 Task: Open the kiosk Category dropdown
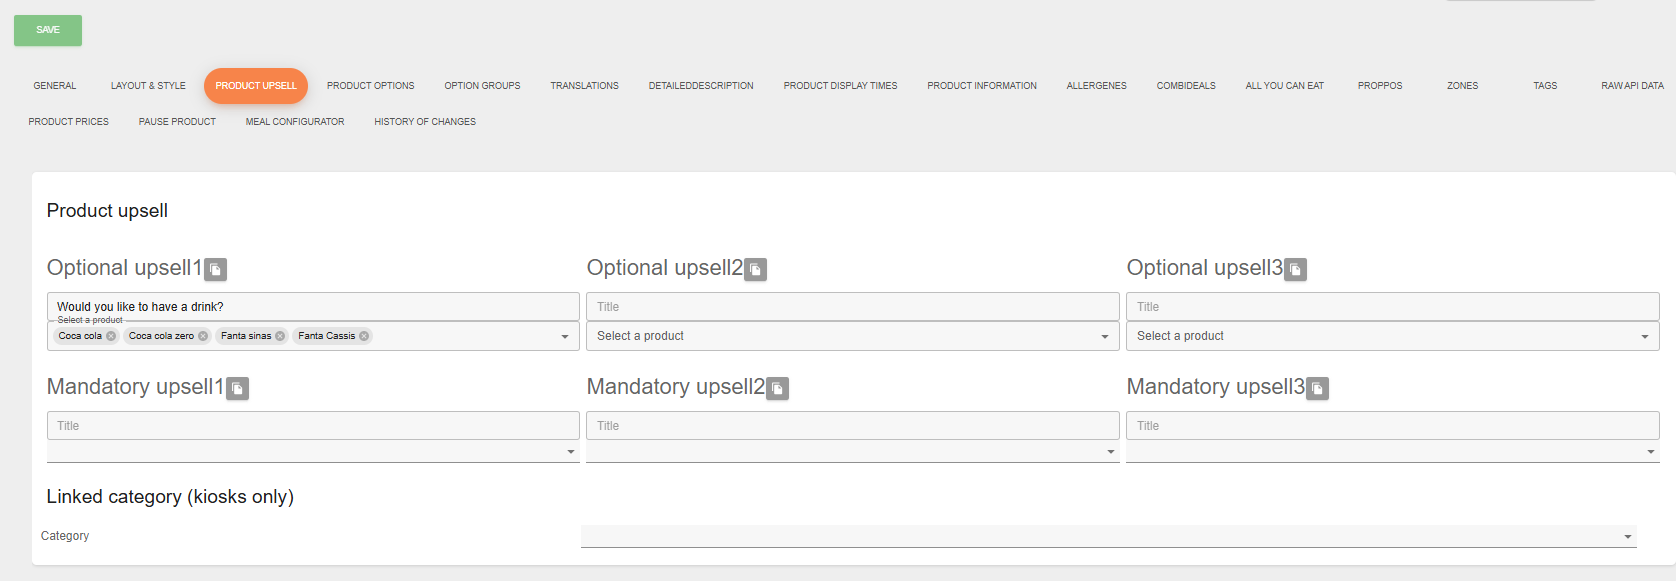click(1108, 537)
